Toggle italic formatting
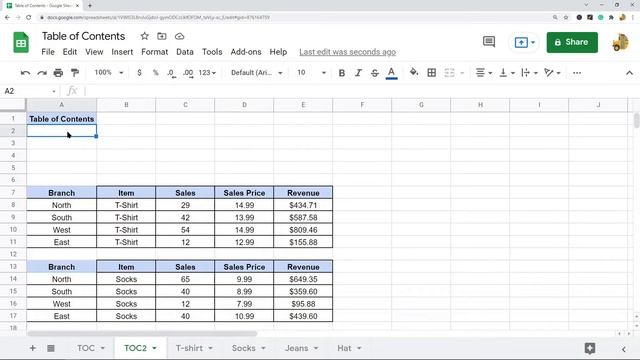The image size is (640, 360). coord(358,73)
